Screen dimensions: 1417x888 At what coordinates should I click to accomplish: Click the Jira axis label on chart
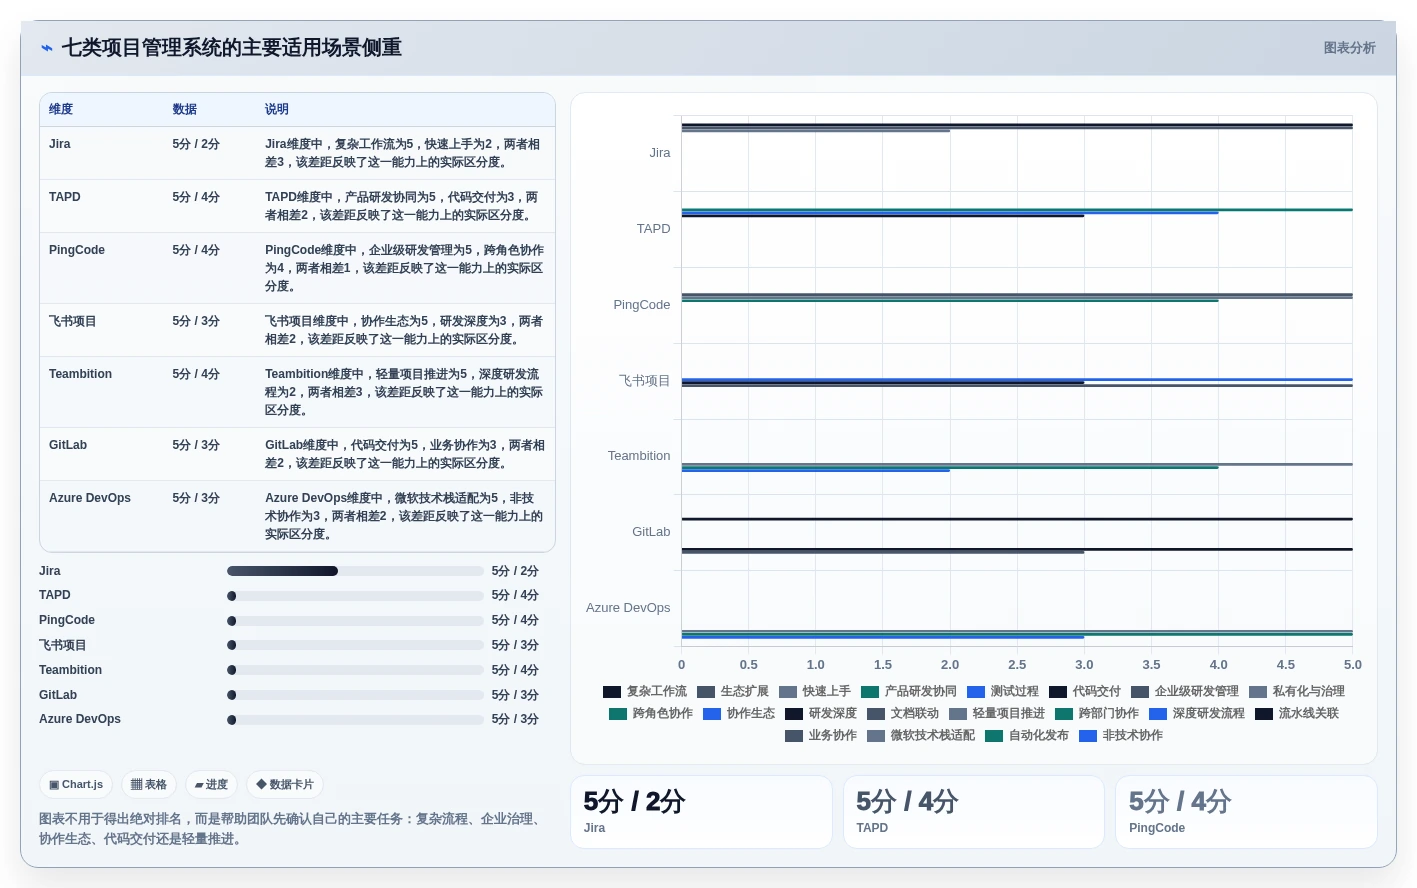pos(660,153)
